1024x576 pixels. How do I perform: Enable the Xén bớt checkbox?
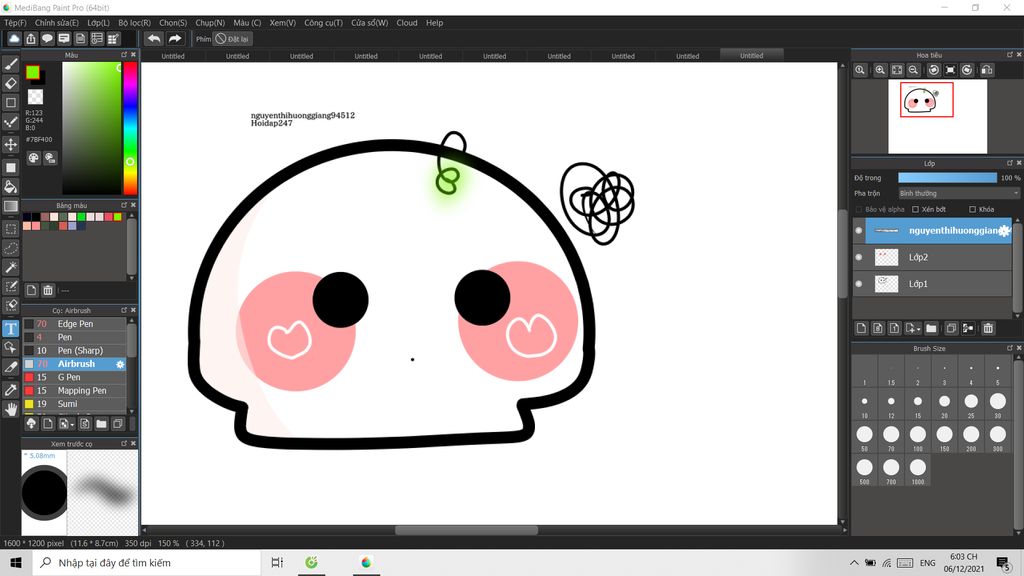[x=916, y=210]
